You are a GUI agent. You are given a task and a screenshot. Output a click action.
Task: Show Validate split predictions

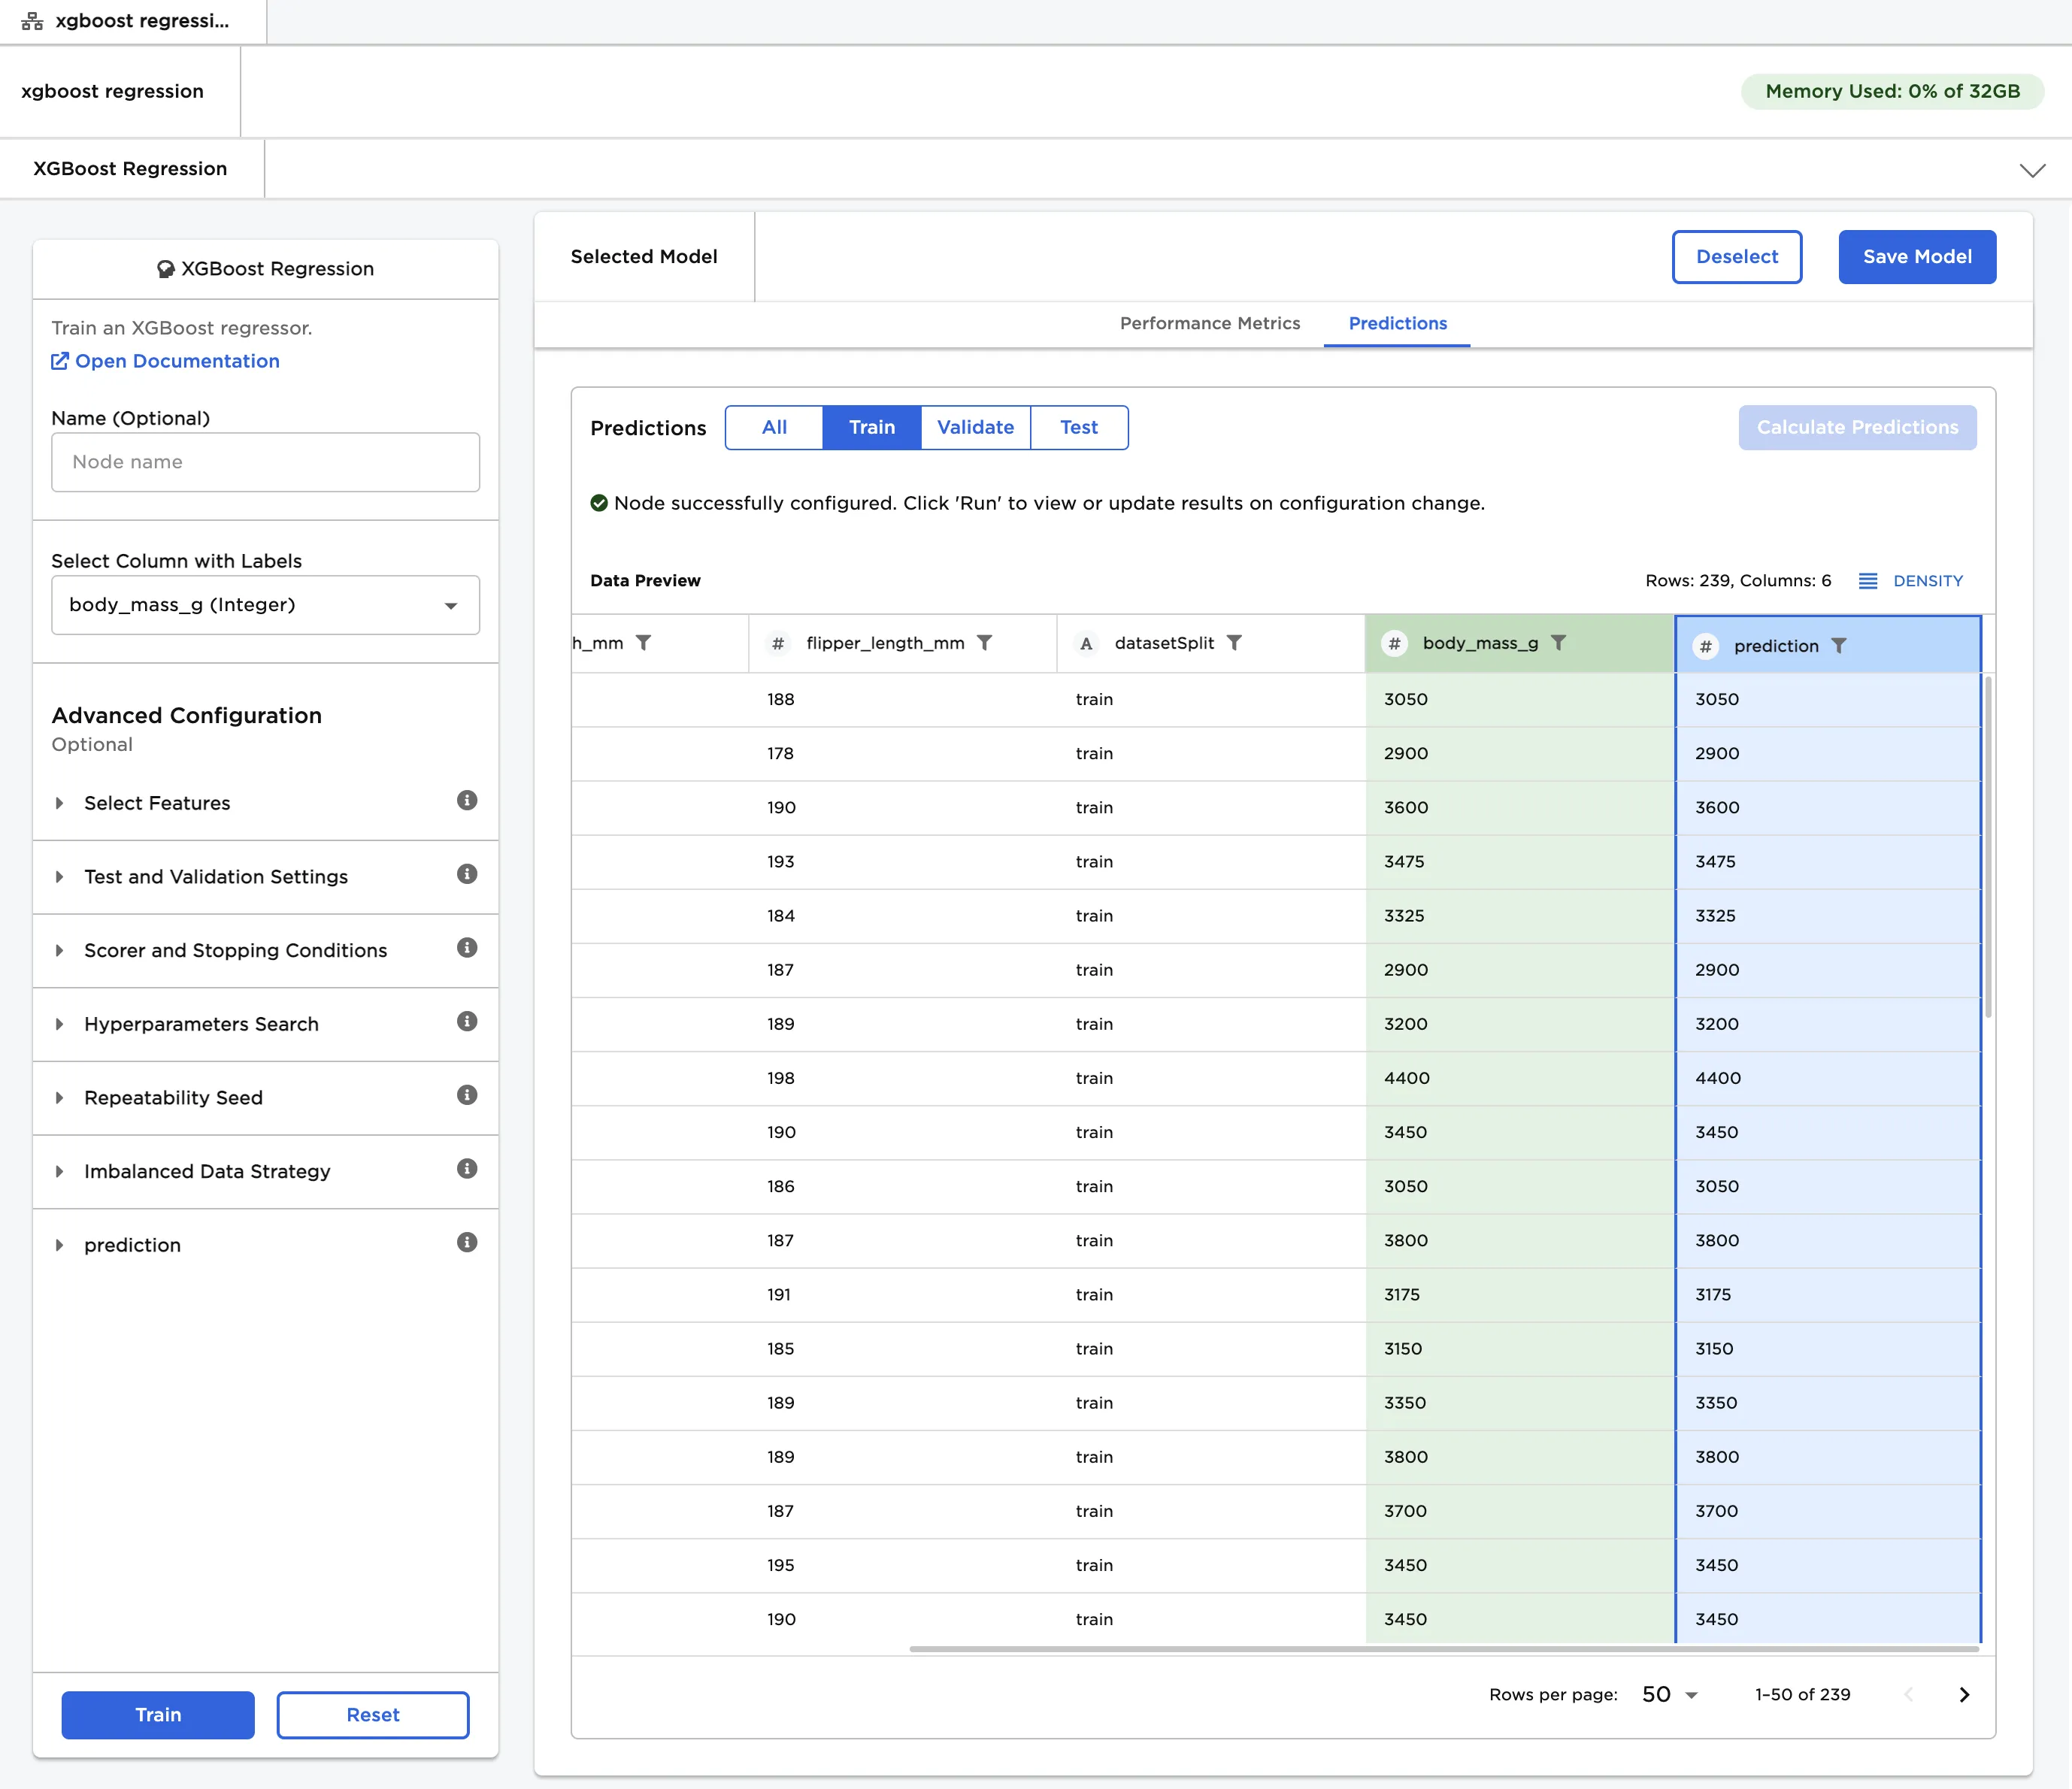point(974,427)
